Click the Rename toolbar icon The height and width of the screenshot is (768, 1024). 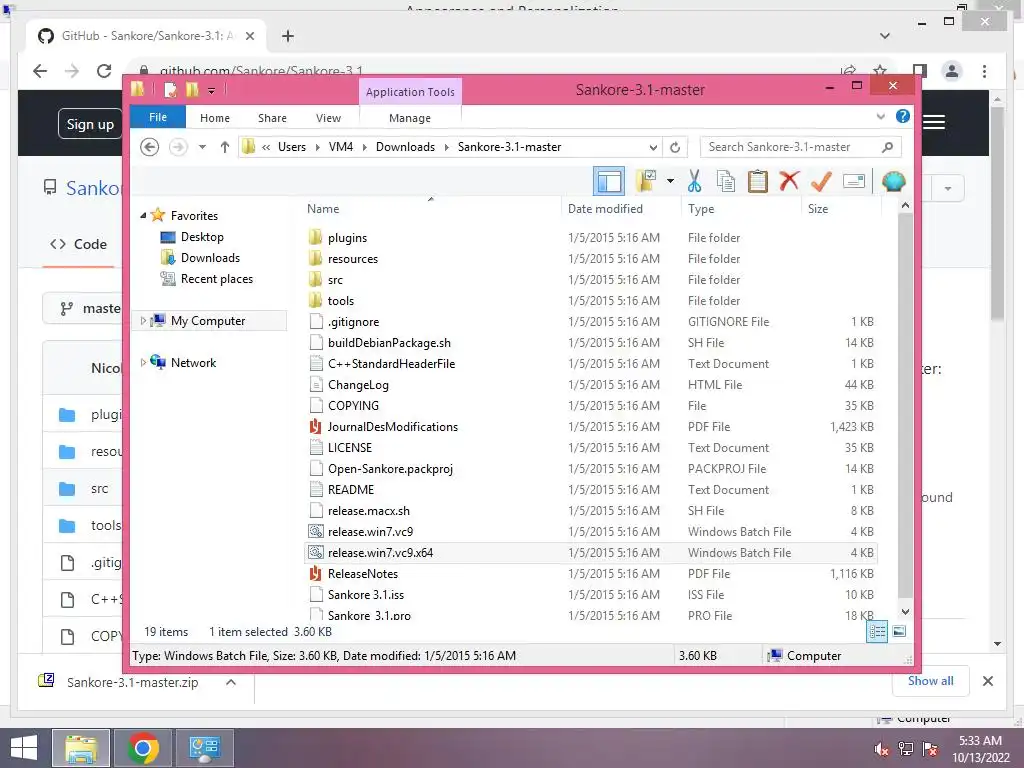click(854, 181)
